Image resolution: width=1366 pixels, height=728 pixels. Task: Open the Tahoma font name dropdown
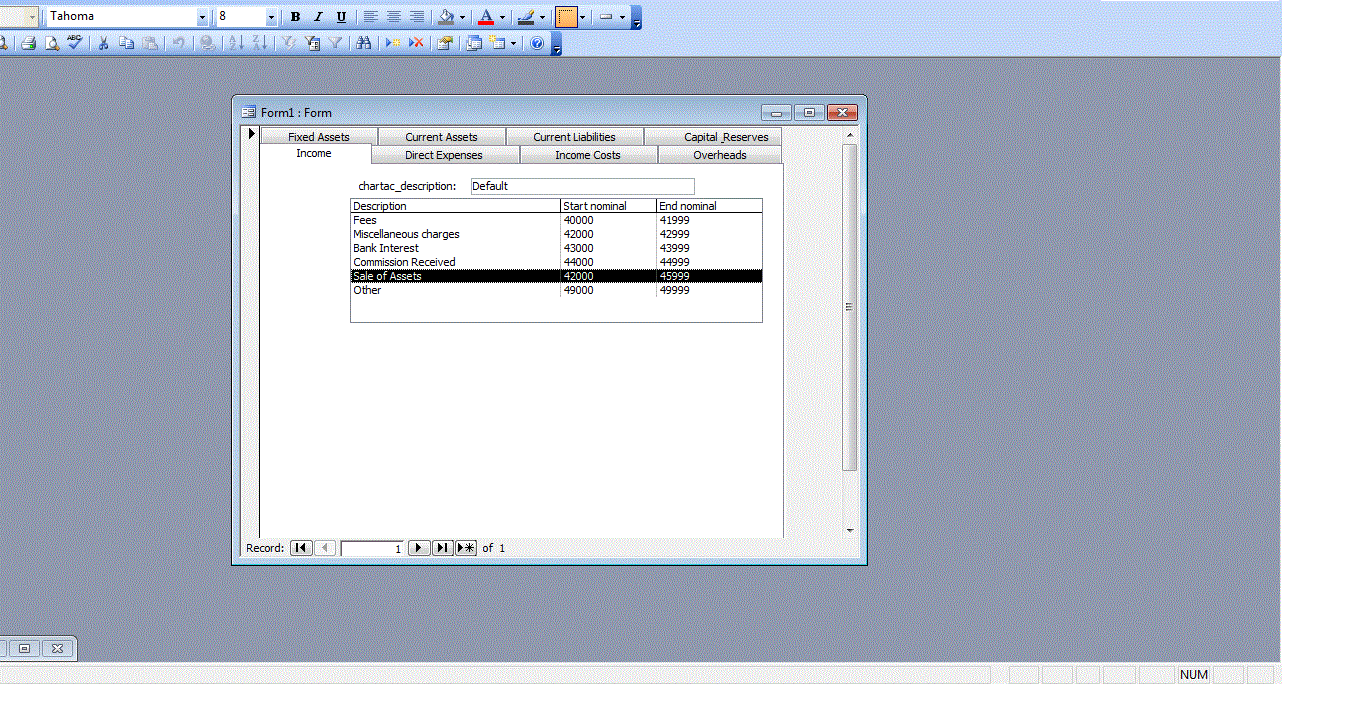(202, 17)
